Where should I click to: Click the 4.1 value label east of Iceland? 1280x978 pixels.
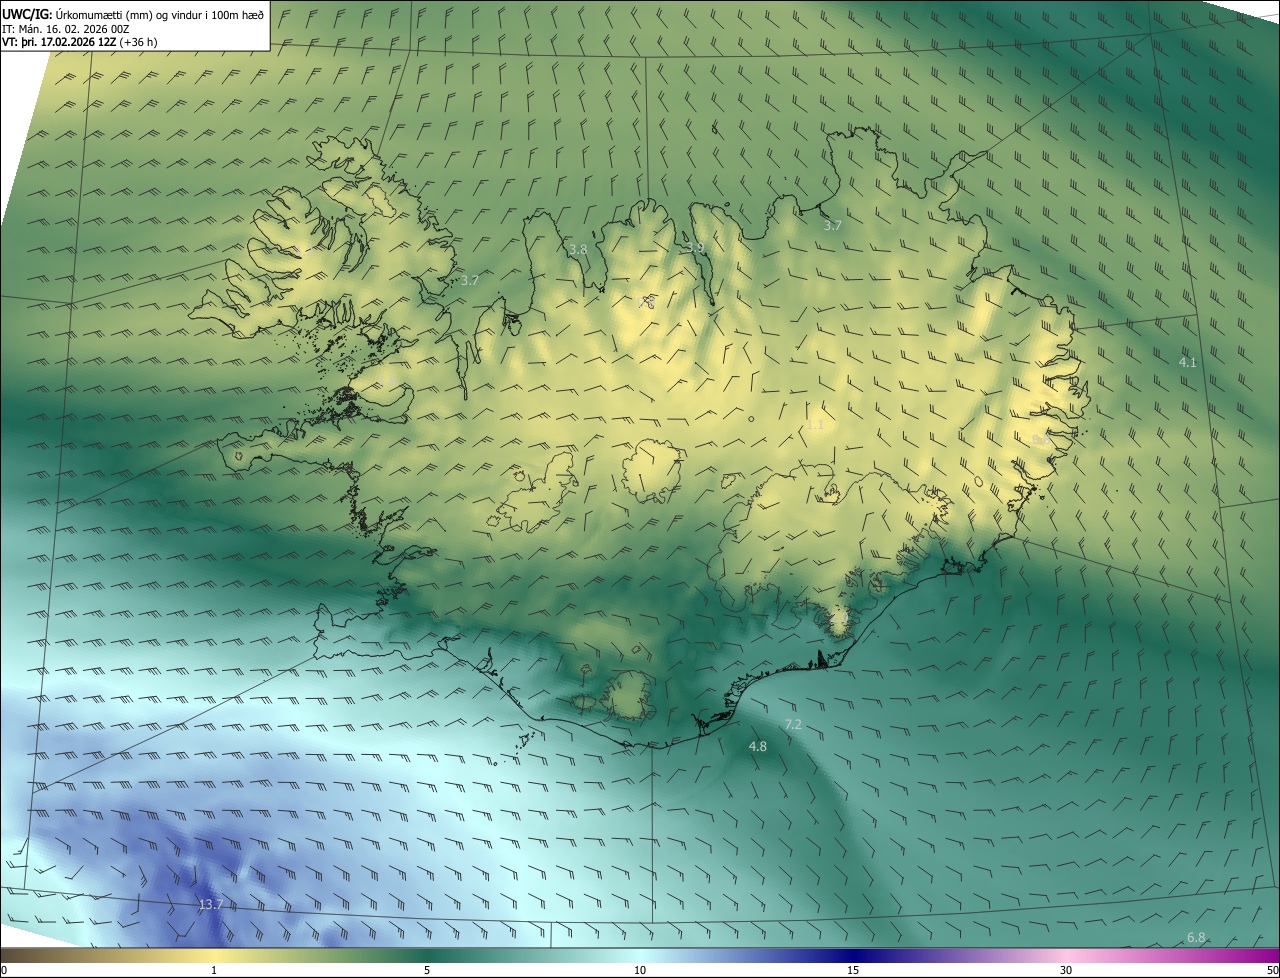point(1188,363)
